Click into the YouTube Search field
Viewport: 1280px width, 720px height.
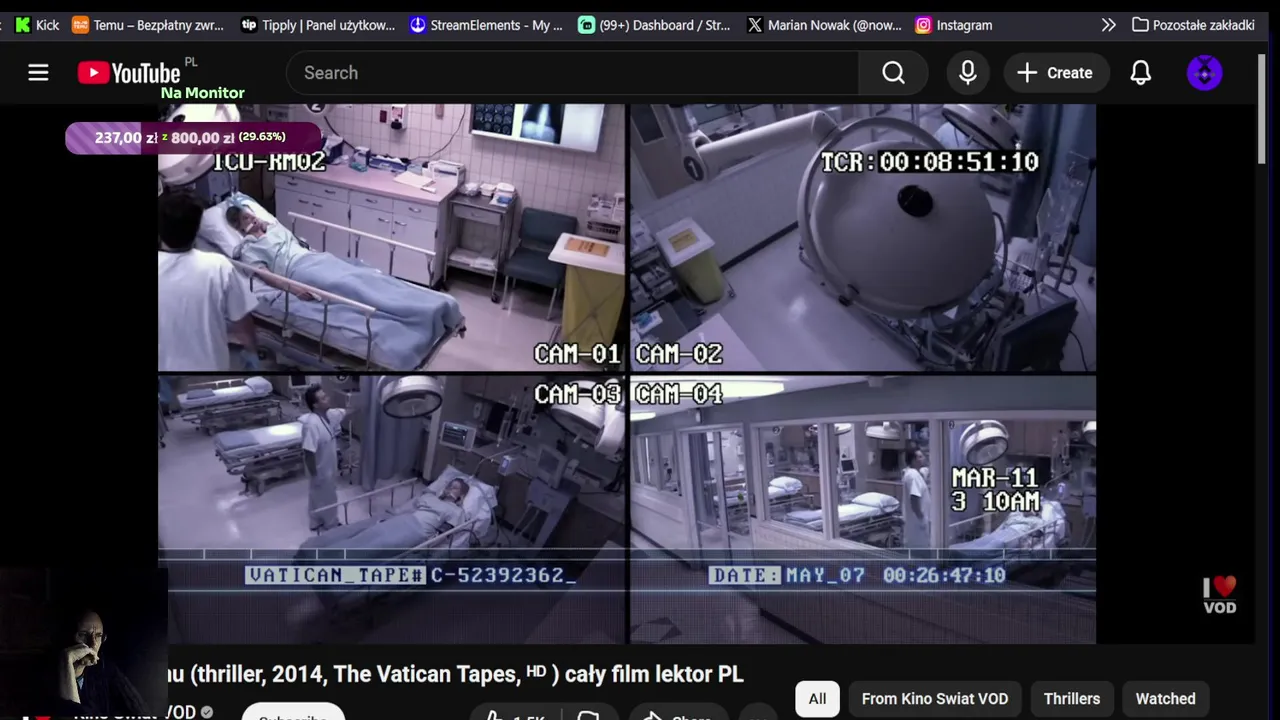(573, 73)
